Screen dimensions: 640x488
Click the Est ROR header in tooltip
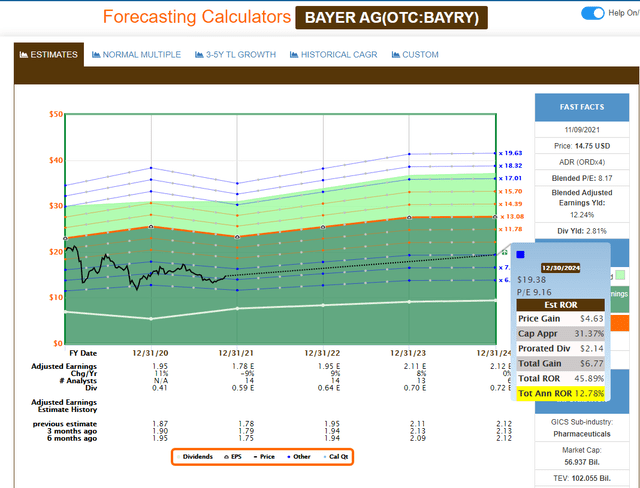(x=560, y=305)
